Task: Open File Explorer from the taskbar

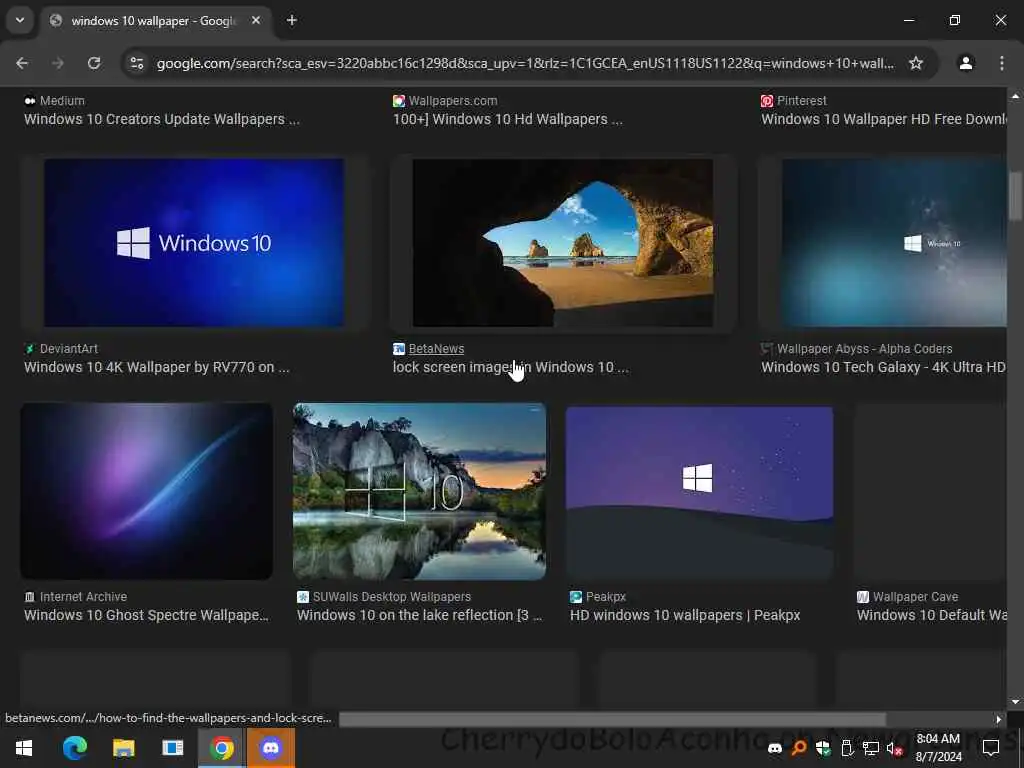Action: click(123, 748)
